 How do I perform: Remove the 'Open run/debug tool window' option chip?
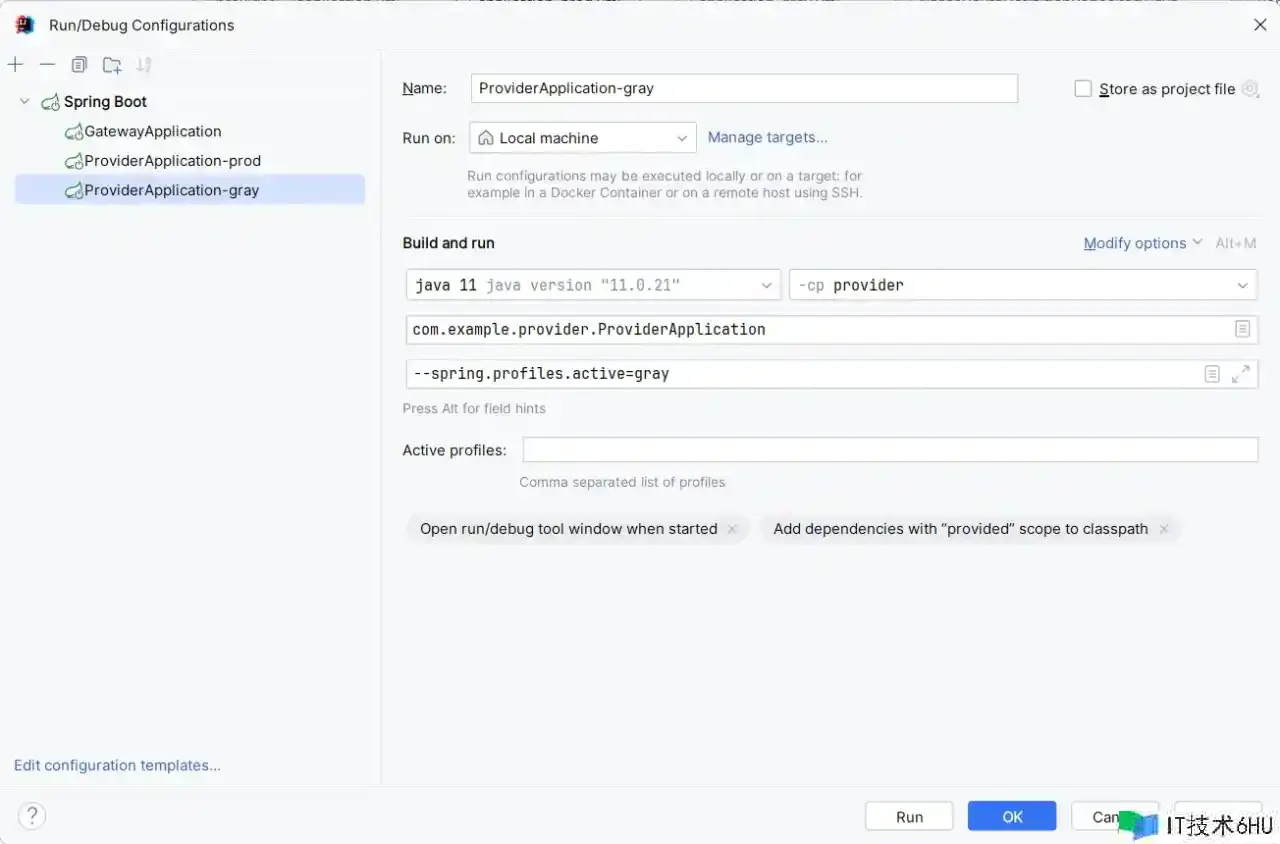point(732,529)
